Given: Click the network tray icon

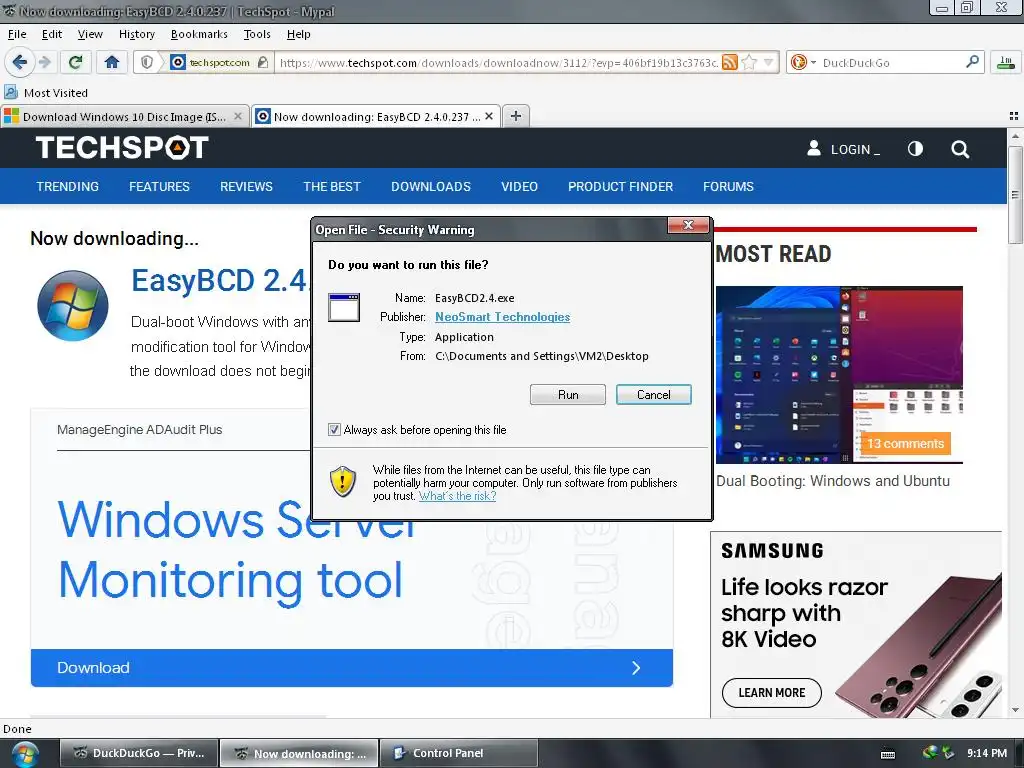Looking at the screenshot, I should pos(931,753).
